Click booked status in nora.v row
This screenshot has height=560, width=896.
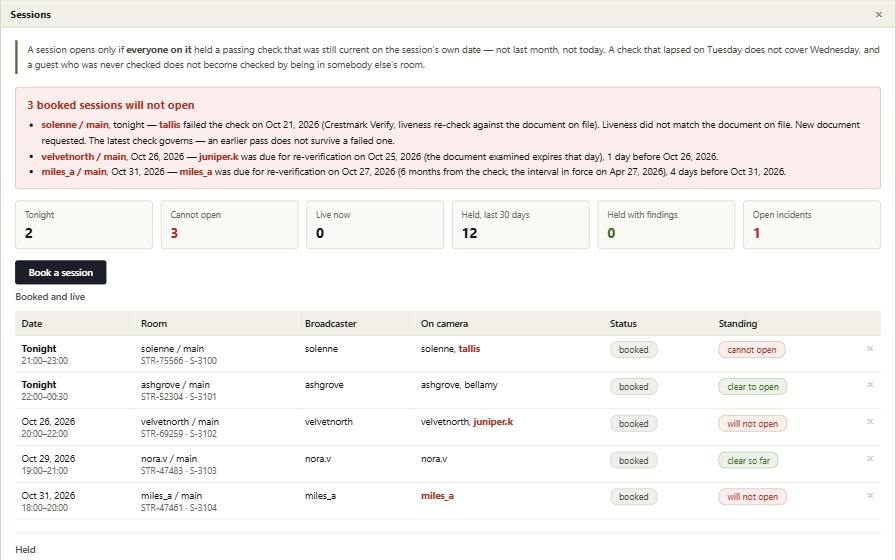(x=633, y=461)
